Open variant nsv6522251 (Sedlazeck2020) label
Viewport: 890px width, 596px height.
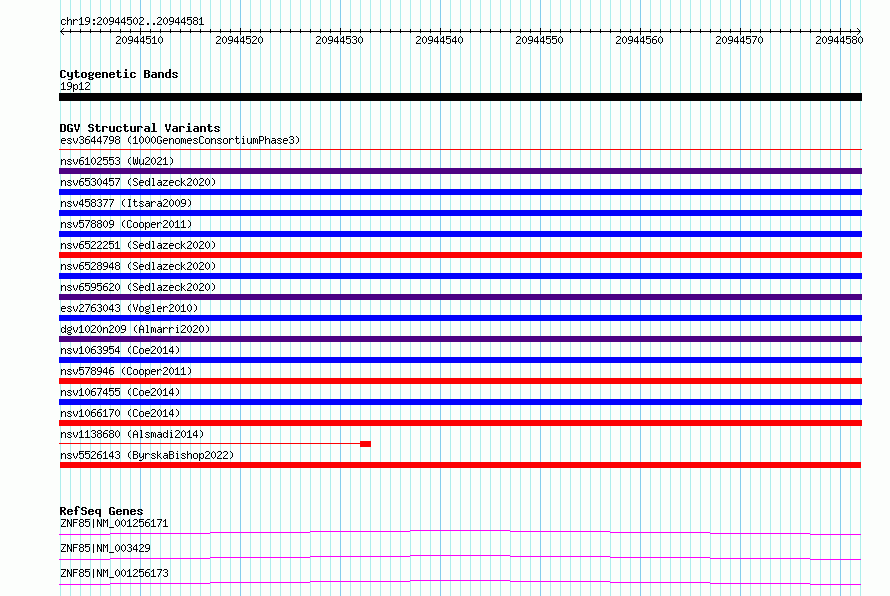point(138,245)
